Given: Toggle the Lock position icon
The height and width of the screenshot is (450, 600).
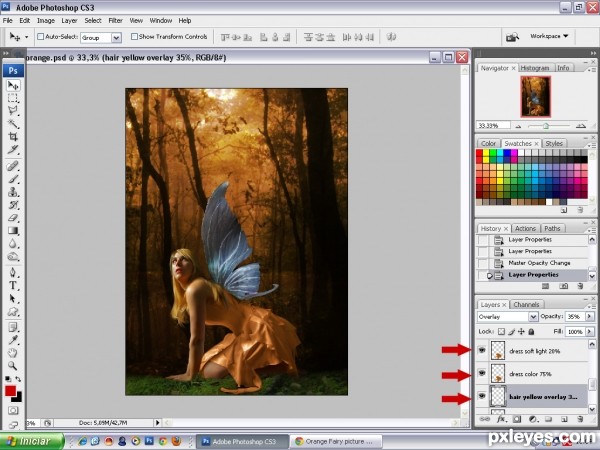Looking at the screenshot, I should click(x=521, y=332).
